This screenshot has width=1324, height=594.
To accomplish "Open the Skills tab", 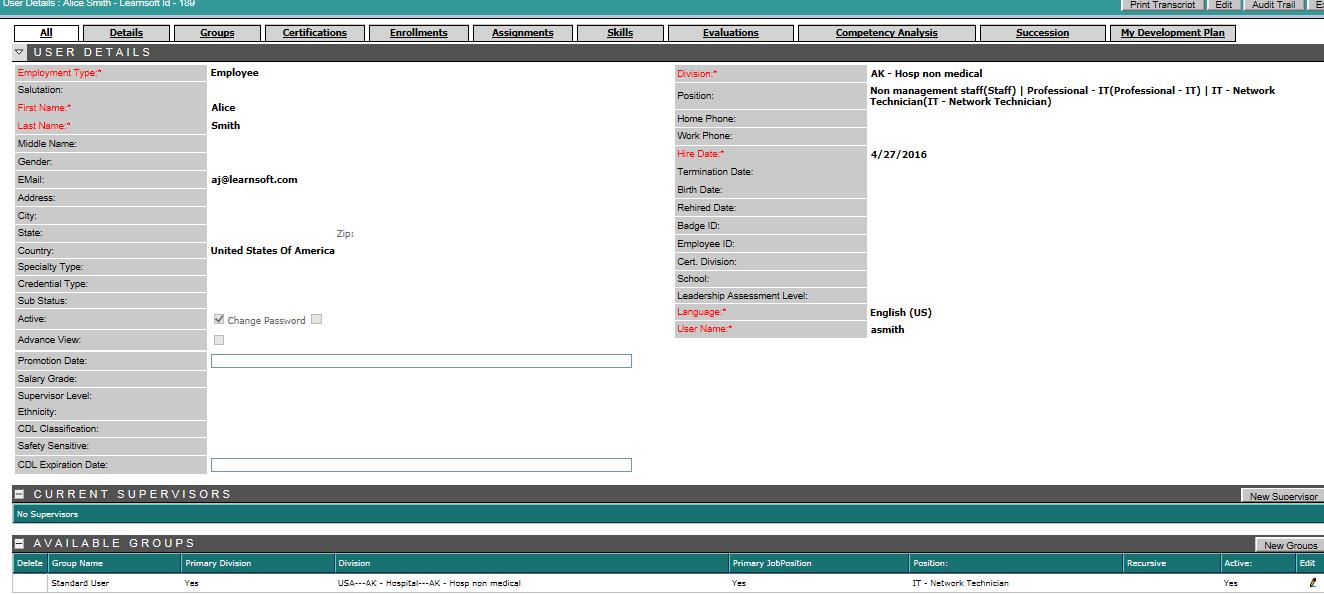I will (620, 33).
